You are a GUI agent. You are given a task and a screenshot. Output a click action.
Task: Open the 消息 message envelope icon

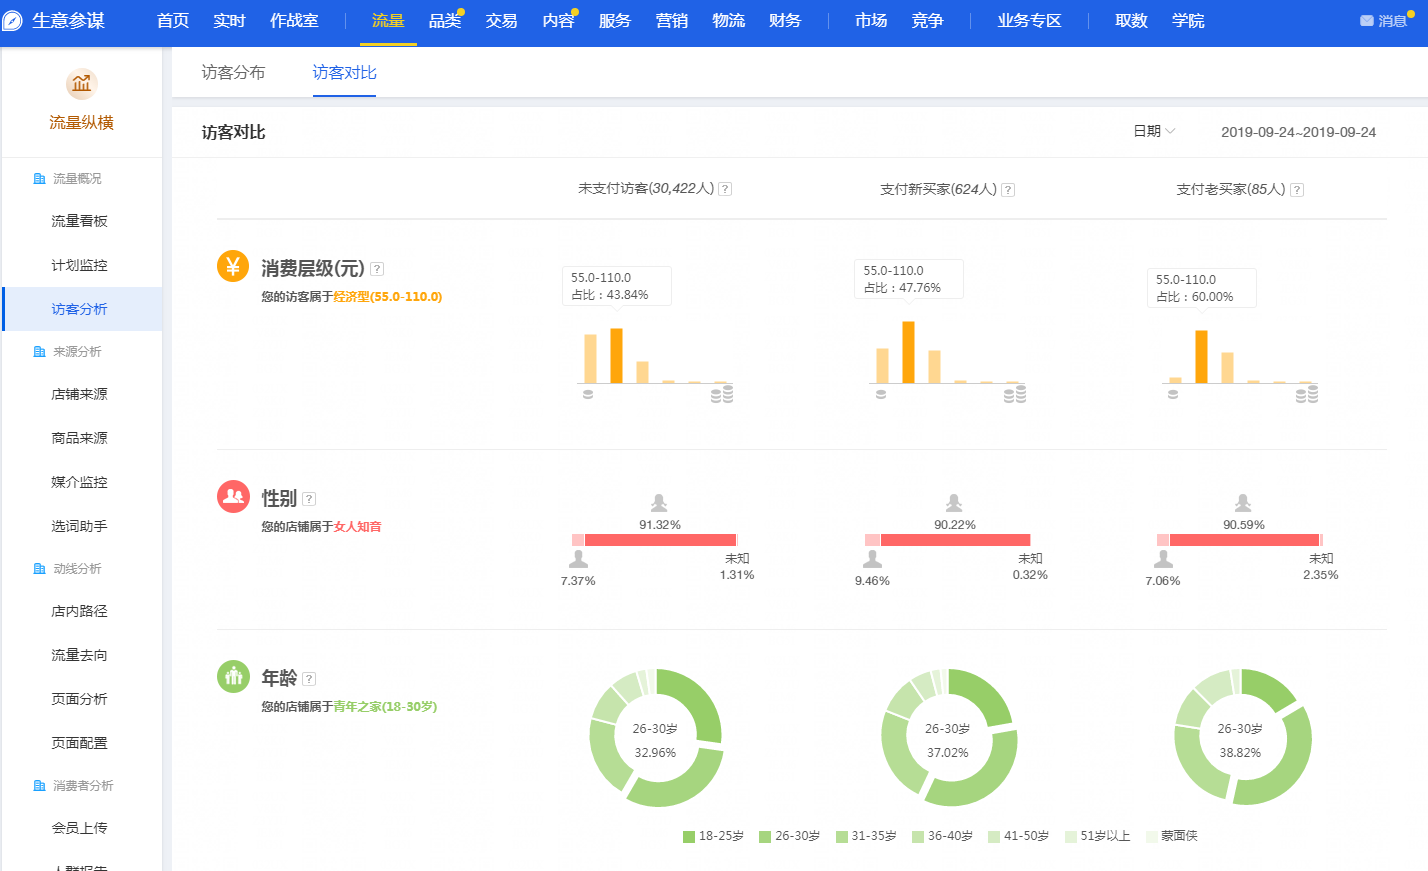(x=1366, y=21)
